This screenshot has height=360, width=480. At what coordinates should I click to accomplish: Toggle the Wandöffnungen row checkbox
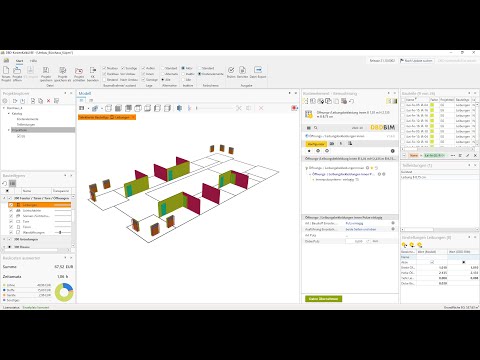tap(11, 232)
